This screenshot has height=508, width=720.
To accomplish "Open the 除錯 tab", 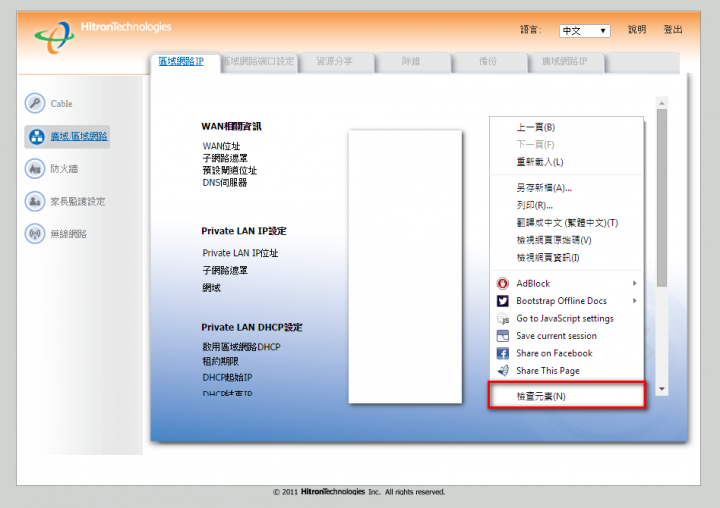I will pyautogui.click(x=411, y=61).
